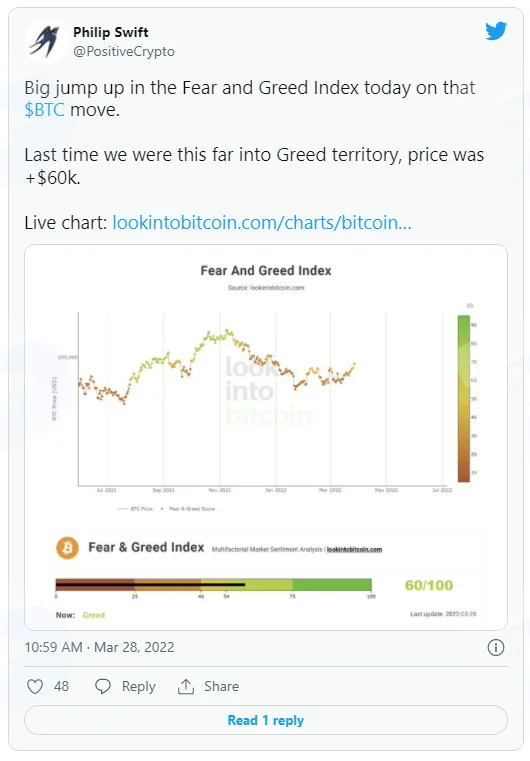Click the chart camera icon above color scale
Viewport: 530px width, 761px height.
[x=469, y=306]
